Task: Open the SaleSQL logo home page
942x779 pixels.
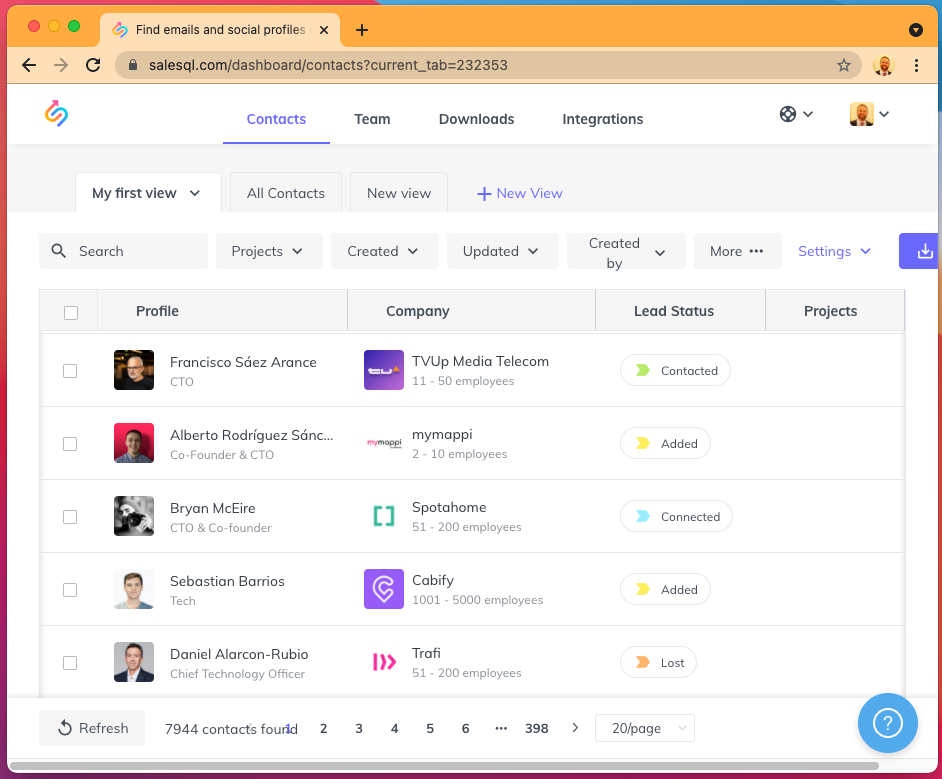Action: (x=55, y=113)
